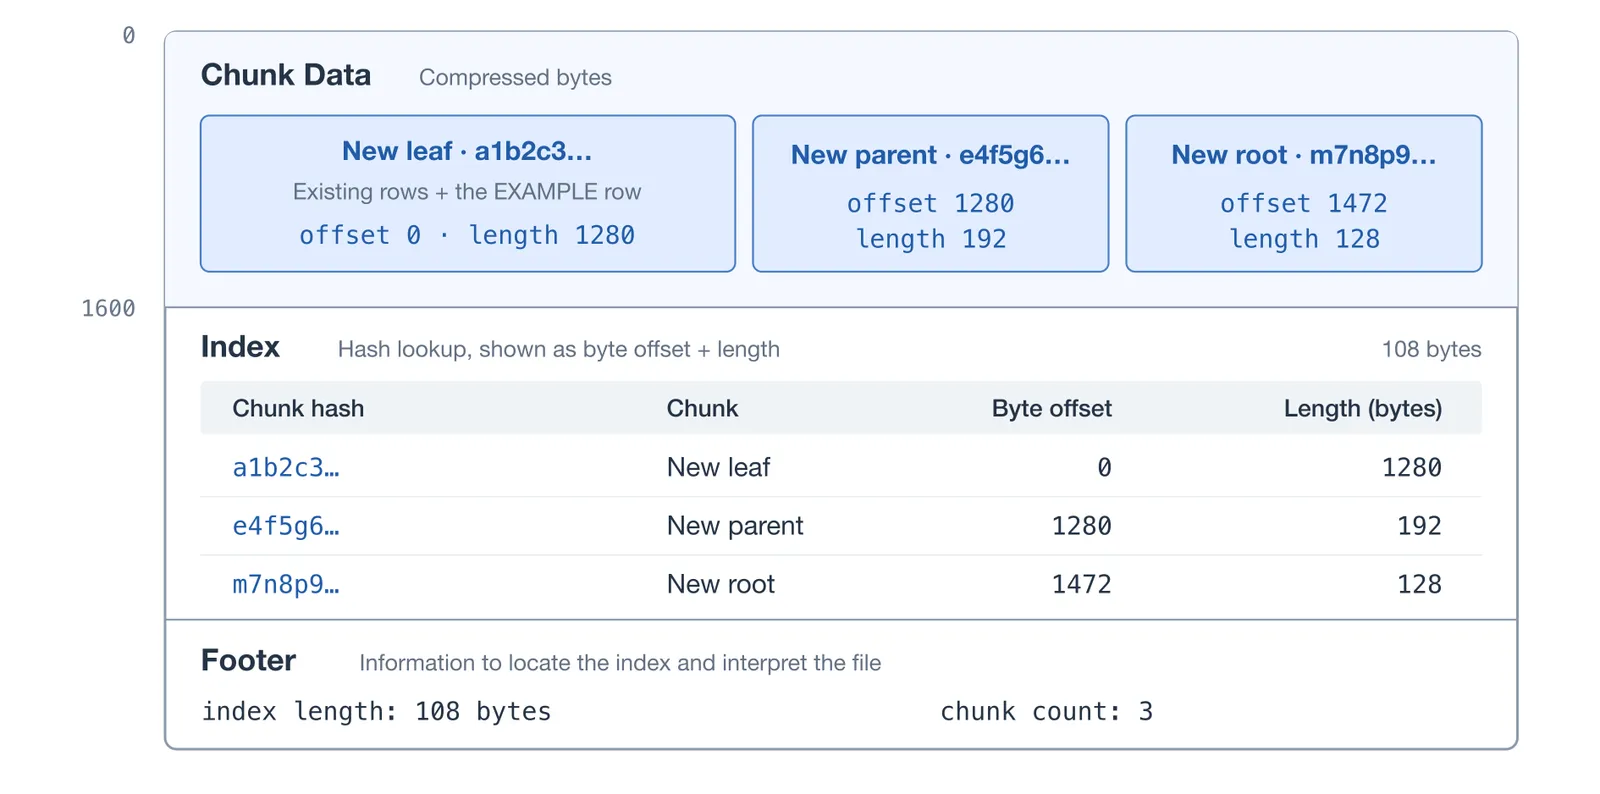The image size is (1600, 794).
Task: Click the 'New leaf · a1b2c3...' chunk box
Action: 468,193
